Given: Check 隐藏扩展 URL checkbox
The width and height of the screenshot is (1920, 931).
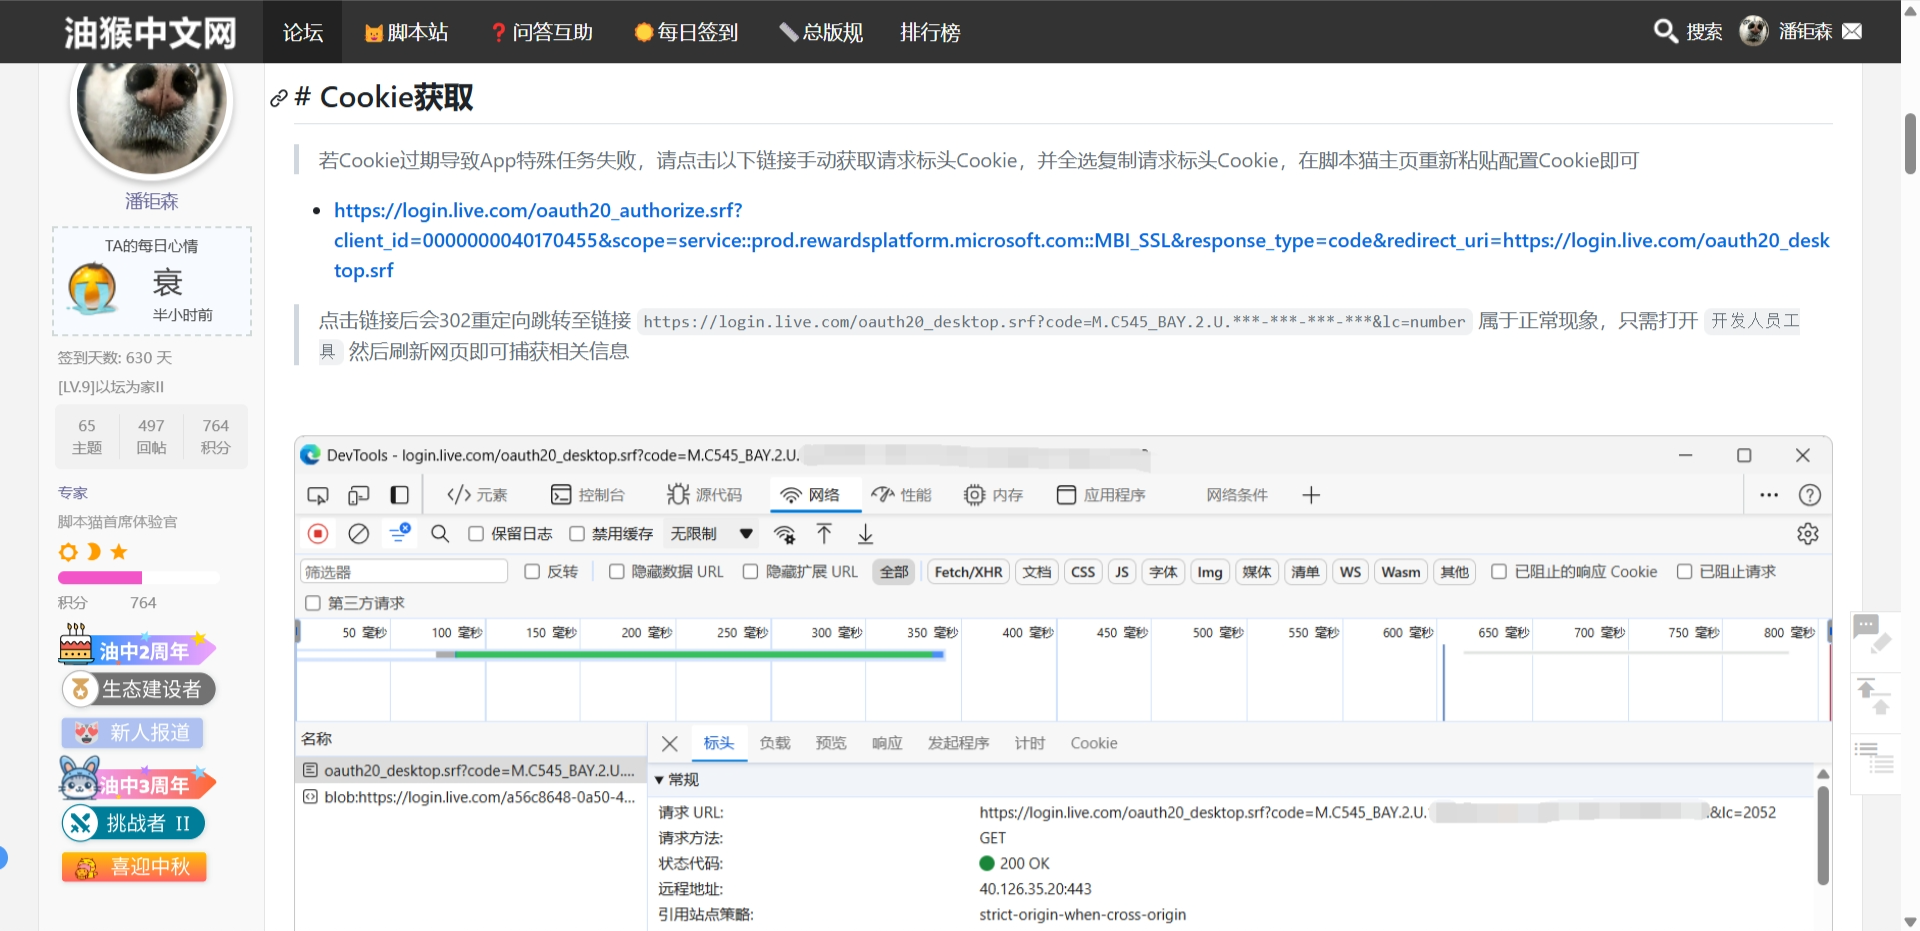Looking at the screenshot, I should click(750, 572).
